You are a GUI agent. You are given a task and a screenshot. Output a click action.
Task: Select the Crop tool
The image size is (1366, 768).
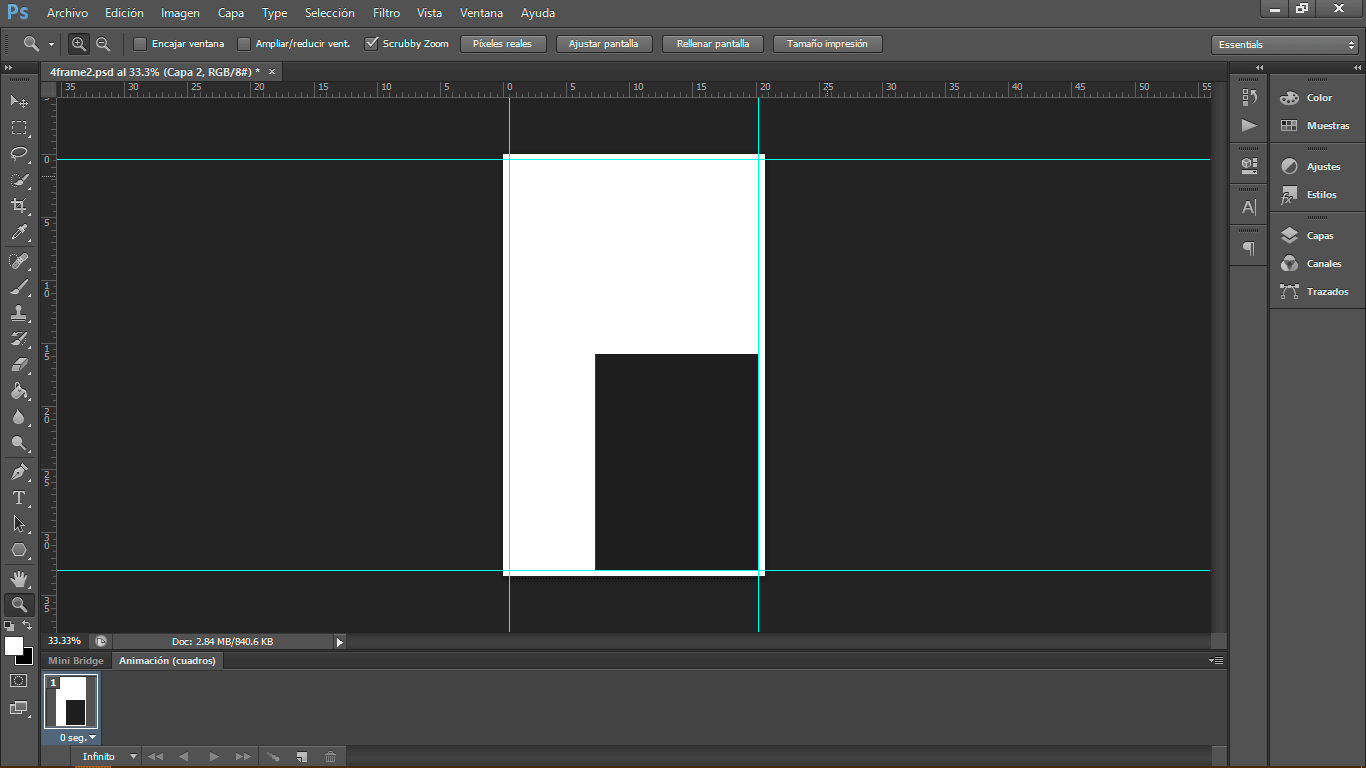(19, 206)
